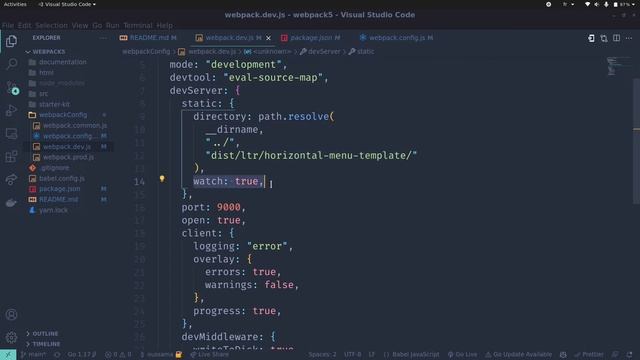Click the lightbulb code action on line 14
640x360 pixels.
tap(162, 178)
